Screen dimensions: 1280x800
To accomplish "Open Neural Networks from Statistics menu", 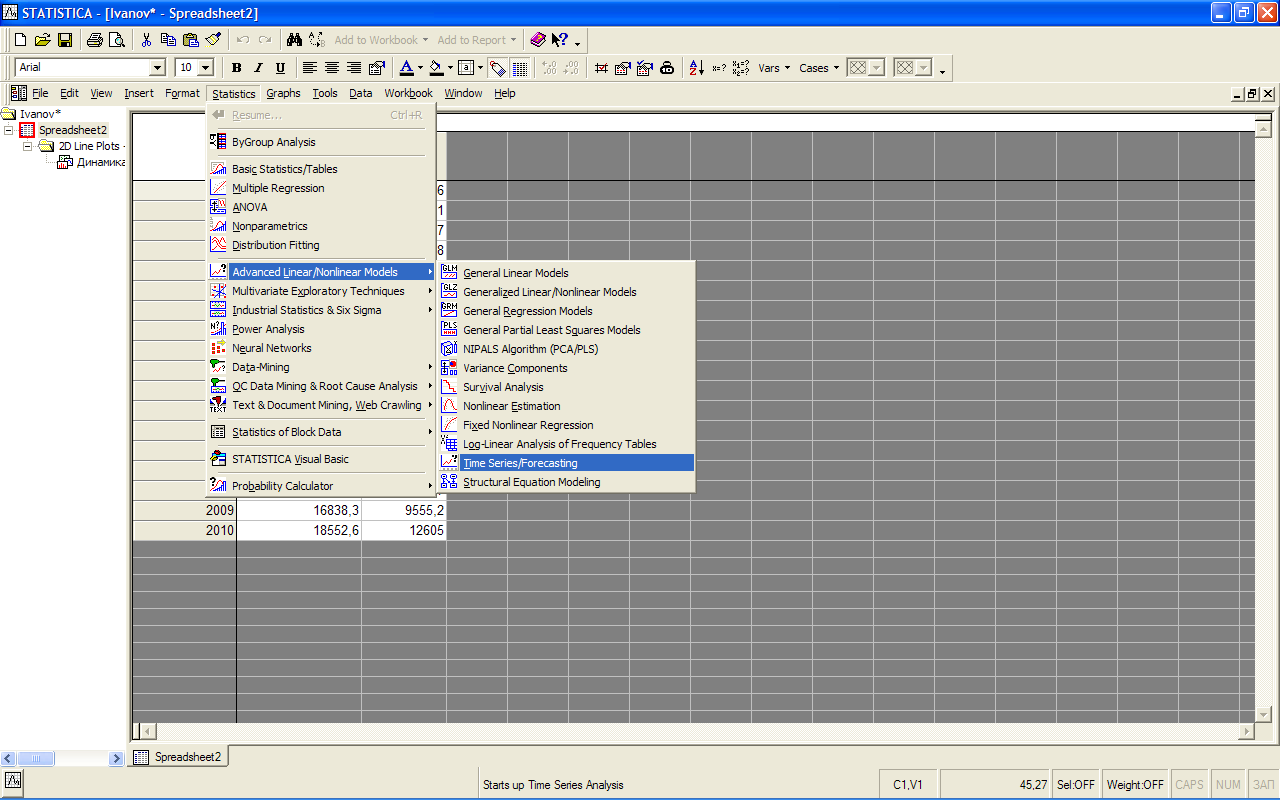I will click(x=321, y=348).
